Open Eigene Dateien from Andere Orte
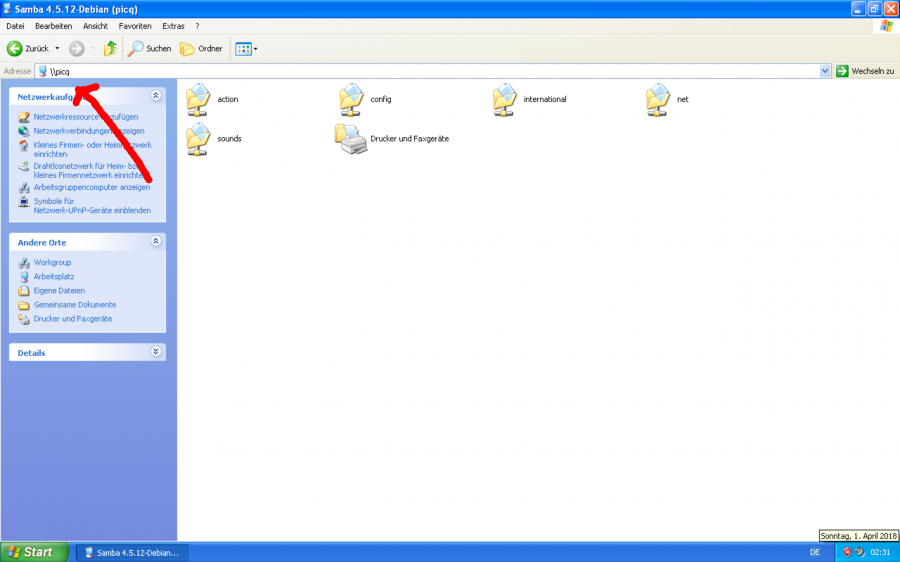 (59, 291)
